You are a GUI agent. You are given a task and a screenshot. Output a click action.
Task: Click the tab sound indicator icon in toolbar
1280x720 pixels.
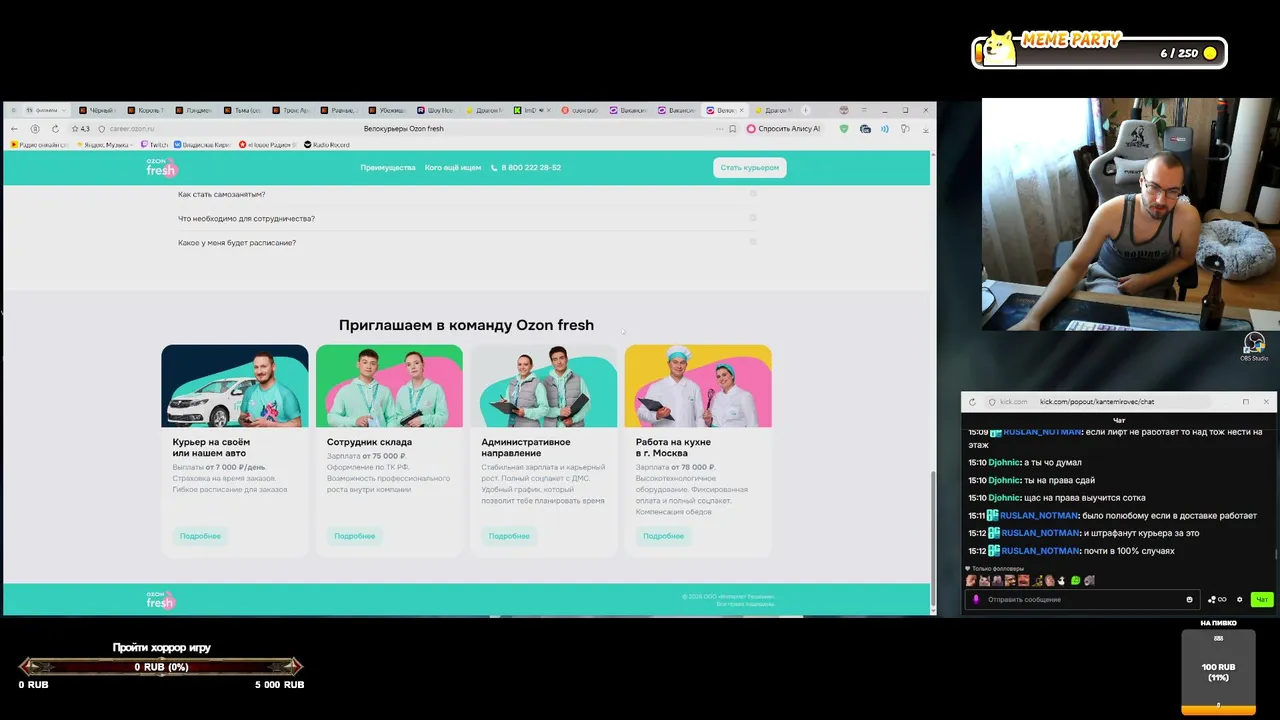pyautogui.click(x=885, y=129)
